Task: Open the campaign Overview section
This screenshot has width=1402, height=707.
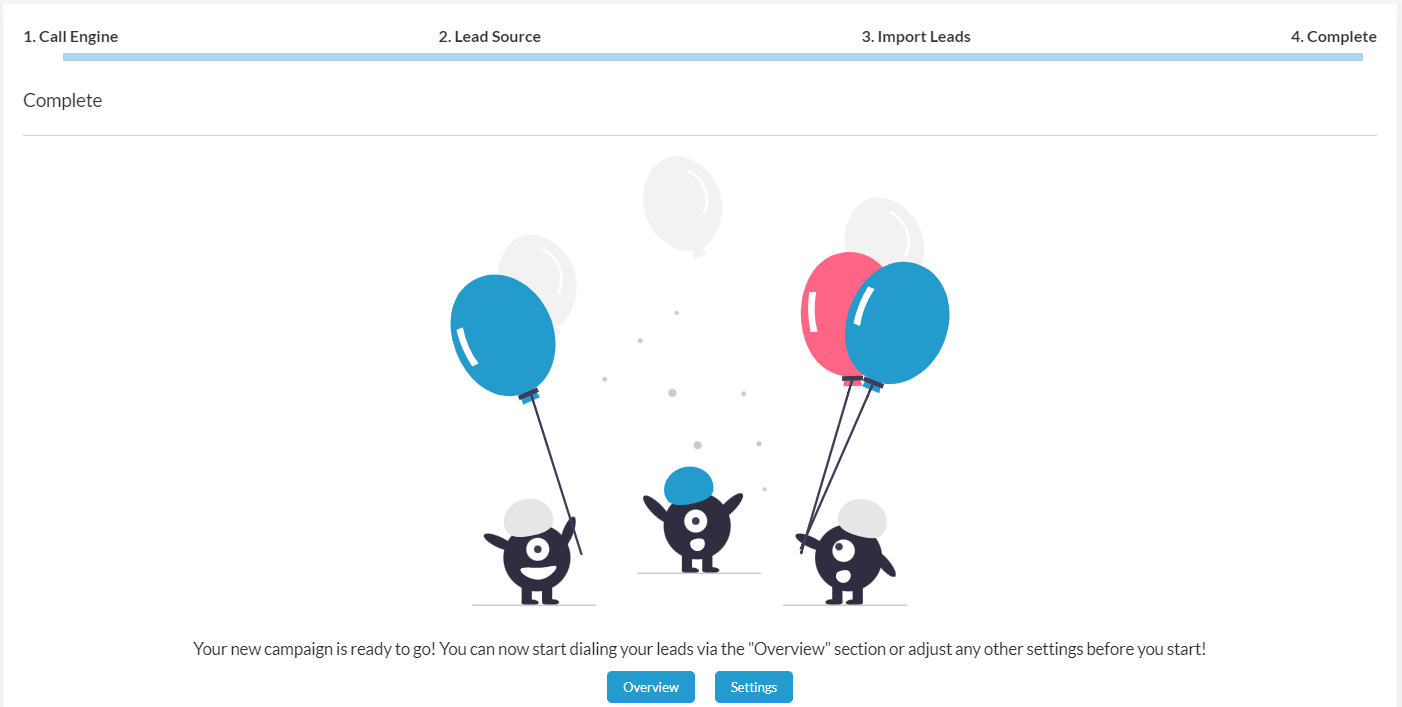Action: [x=650, y=687]
